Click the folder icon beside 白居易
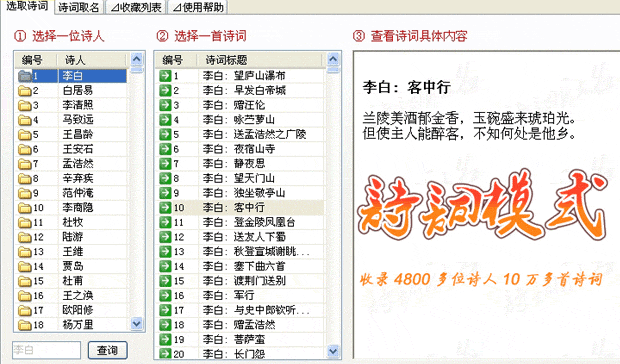Image resolution: width=620 pixels, height=364 pixels. [25, 91]
